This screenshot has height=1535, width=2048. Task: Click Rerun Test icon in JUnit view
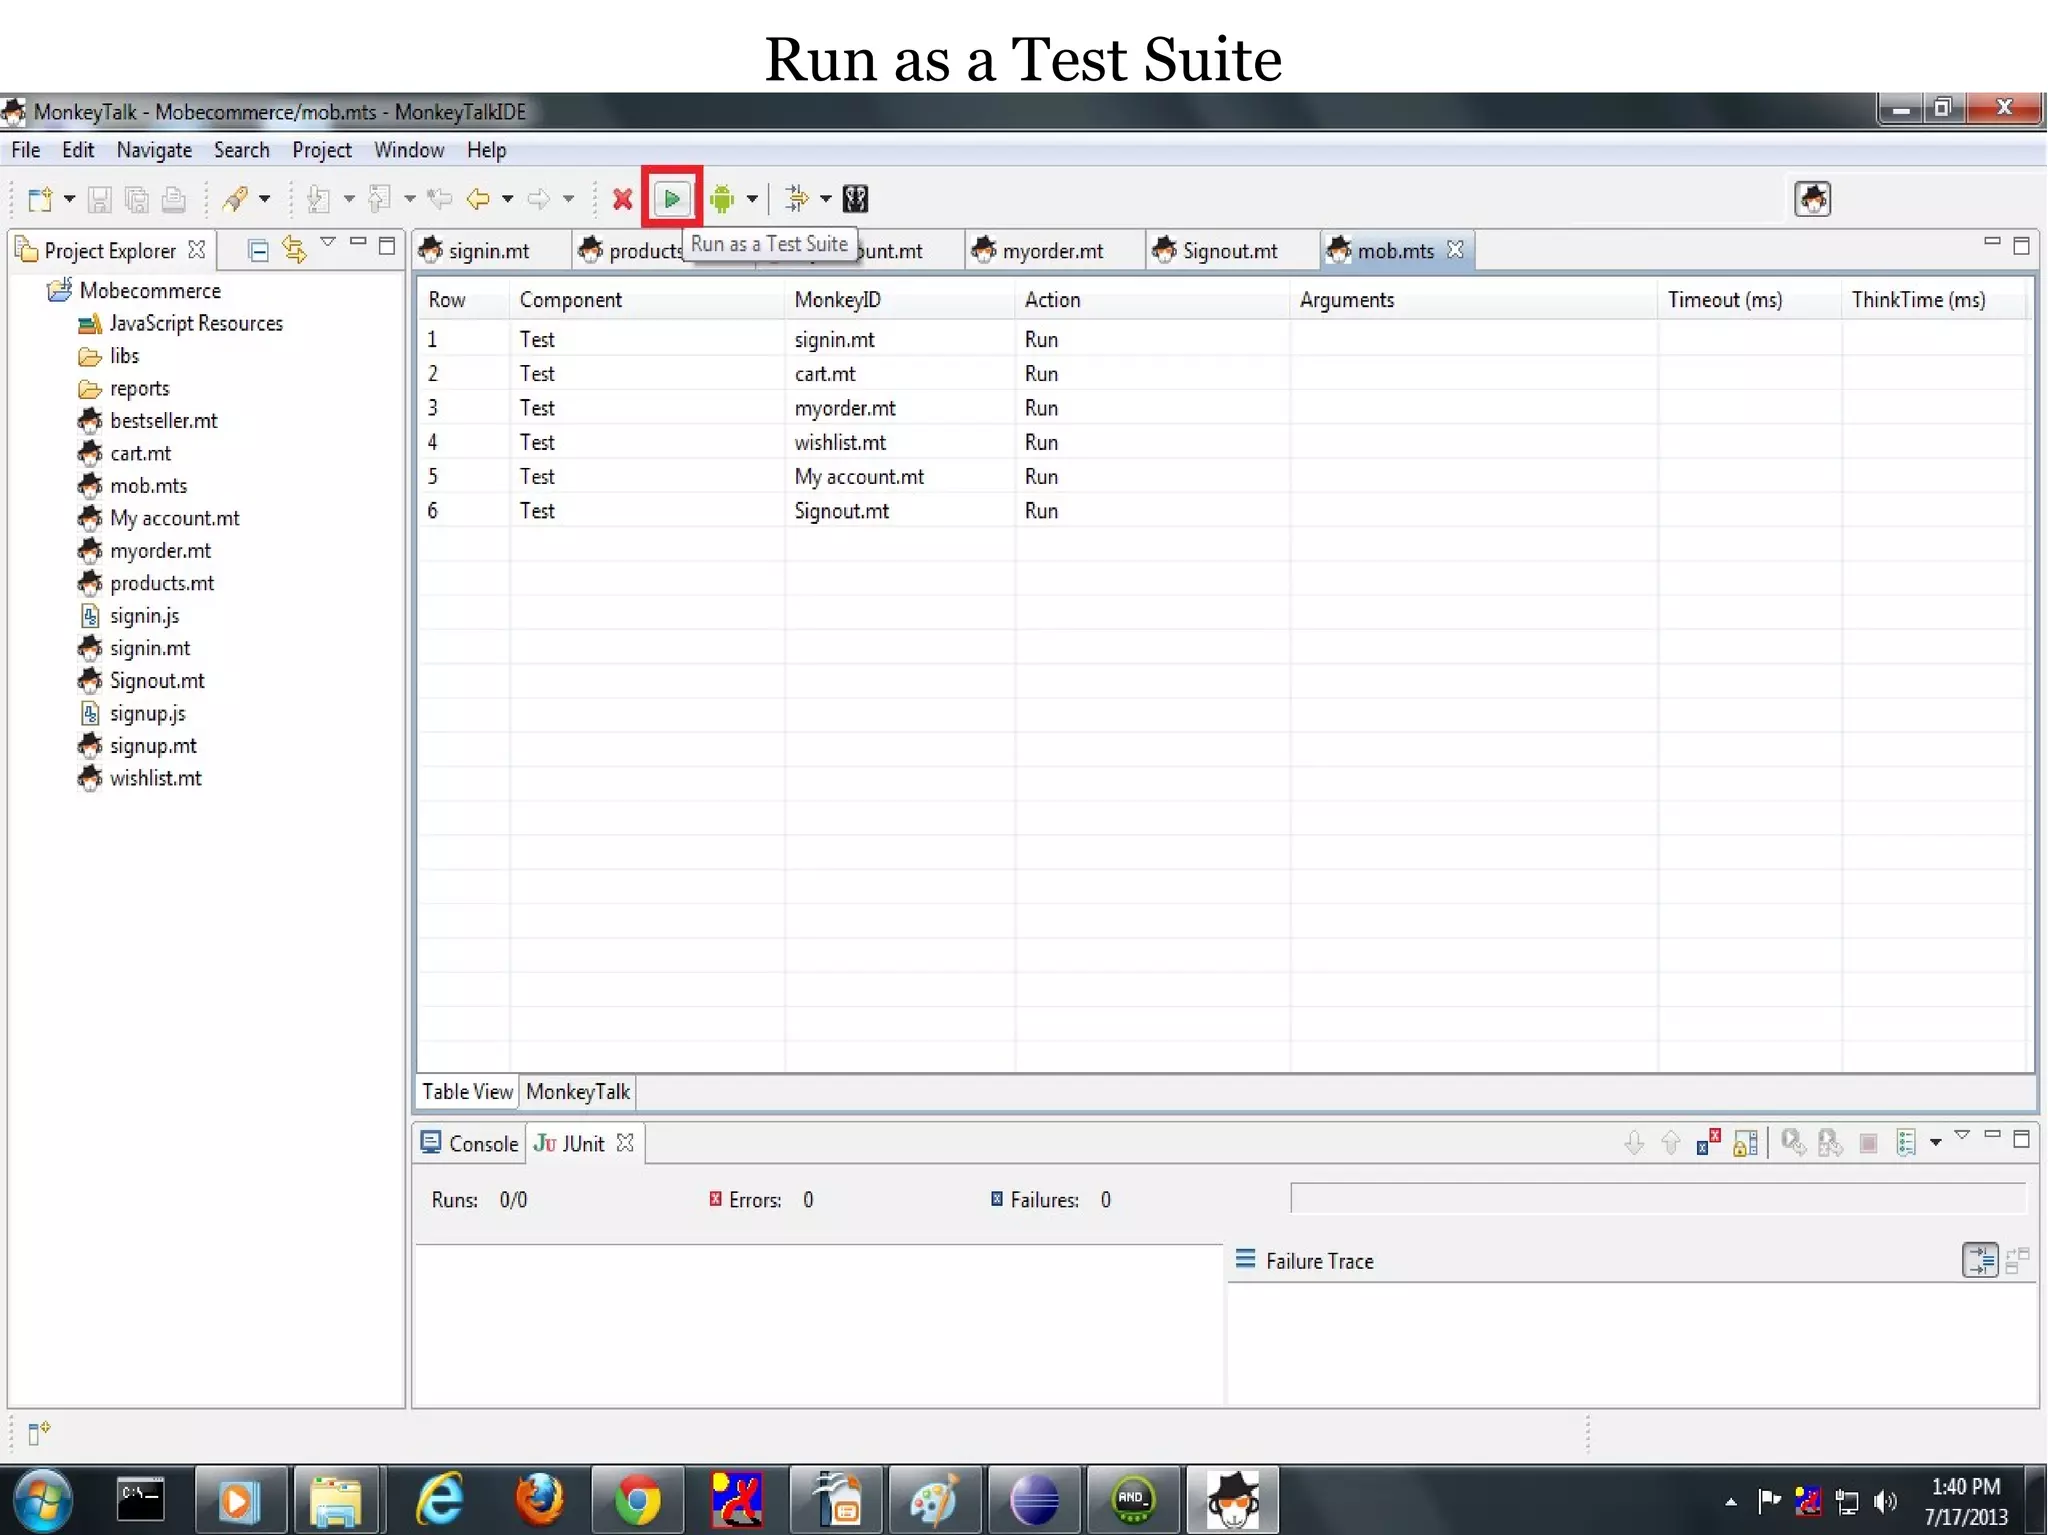[1793, 1142]
